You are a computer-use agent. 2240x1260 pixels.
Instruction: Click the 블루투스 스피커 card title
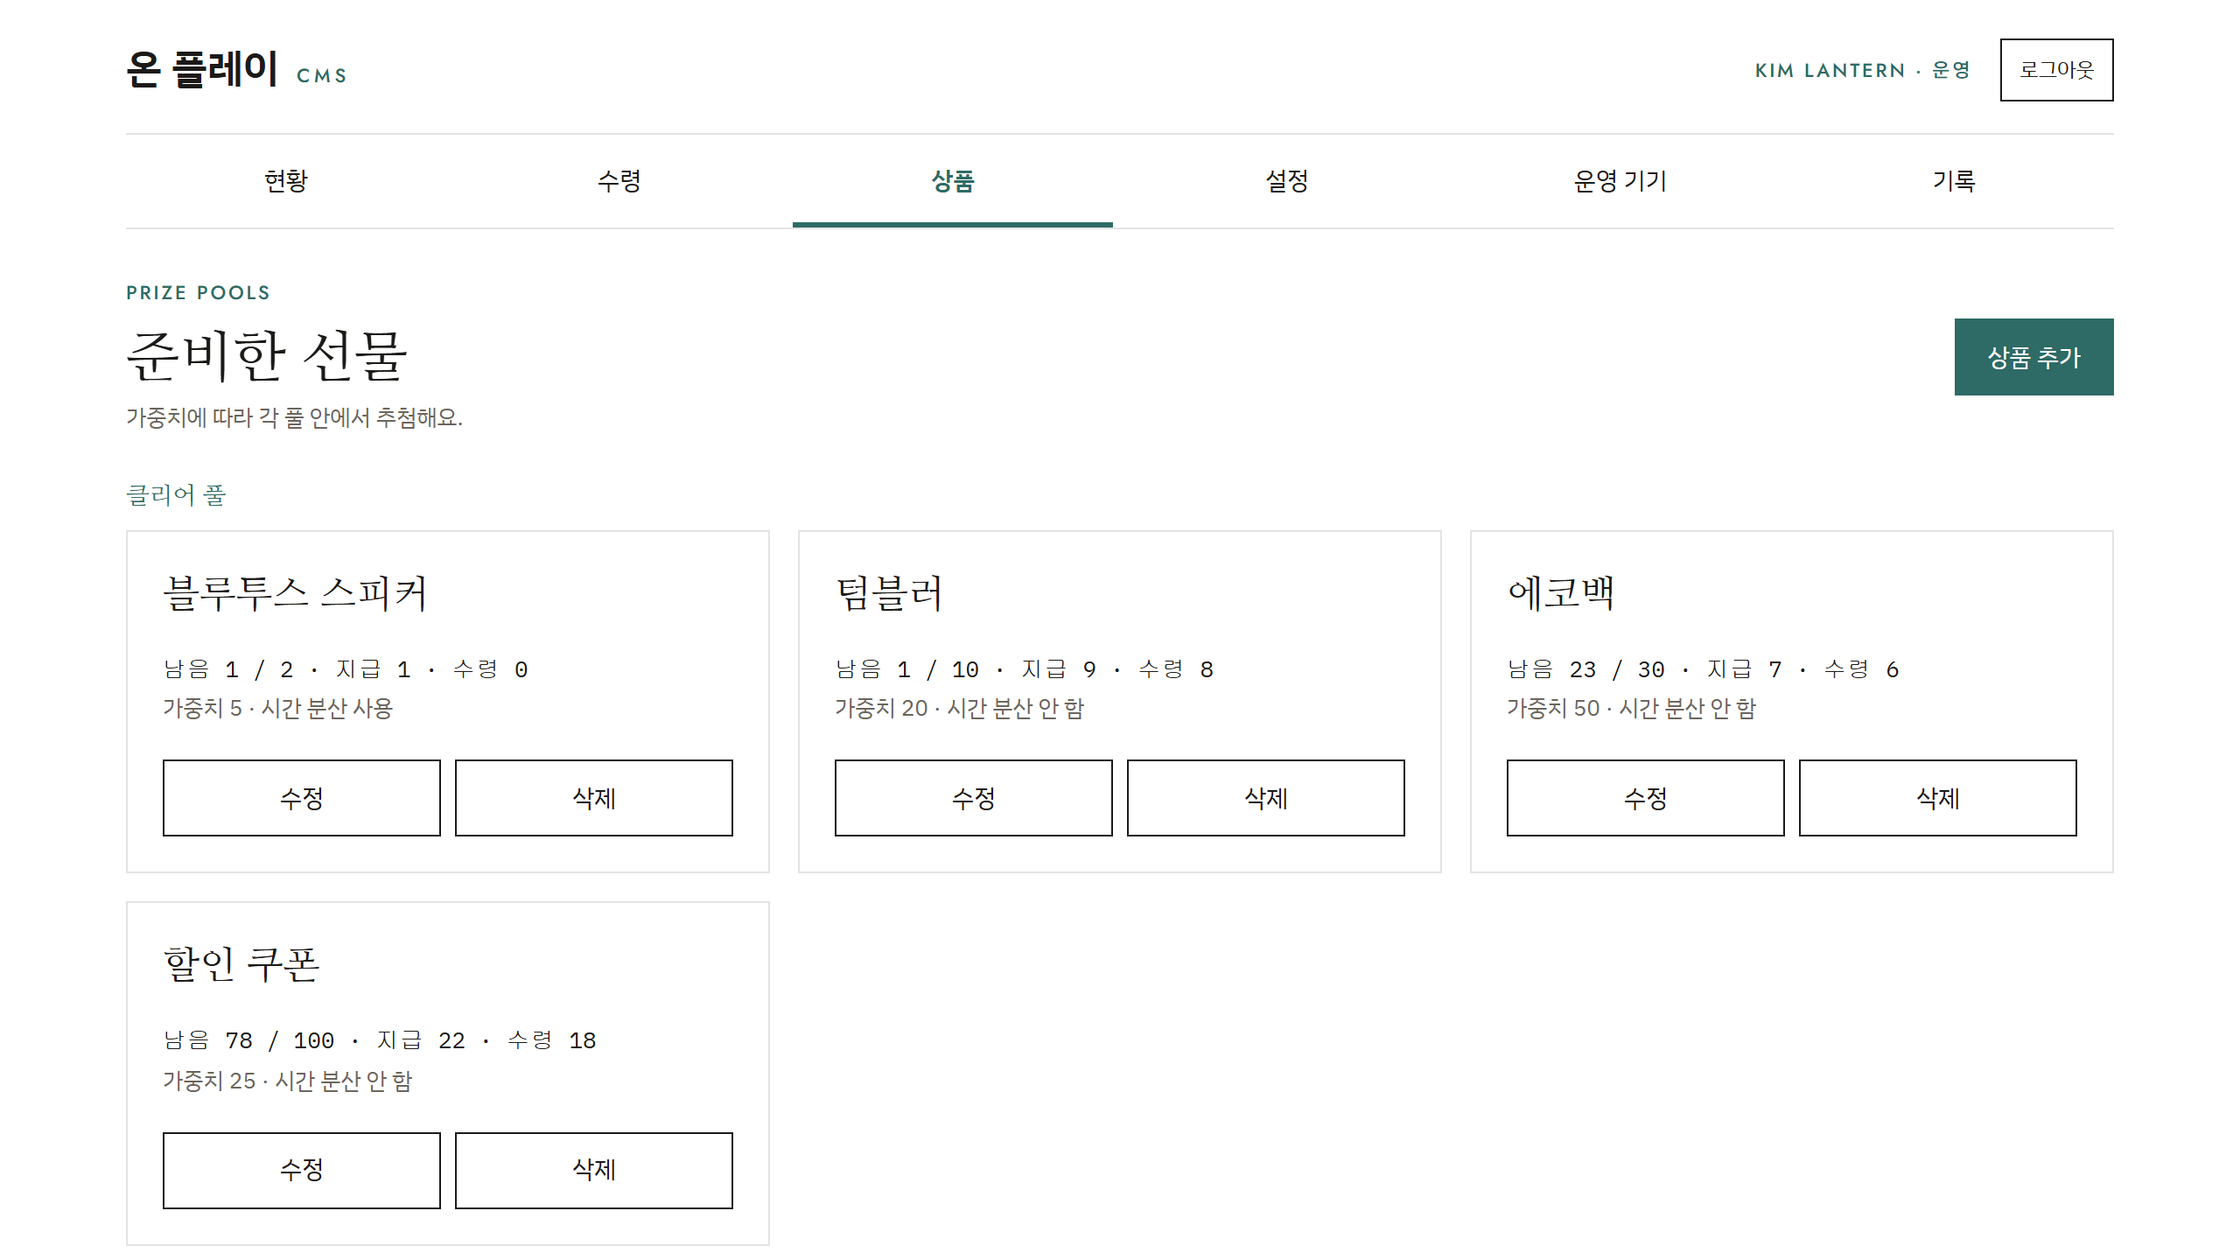(295, 592)
